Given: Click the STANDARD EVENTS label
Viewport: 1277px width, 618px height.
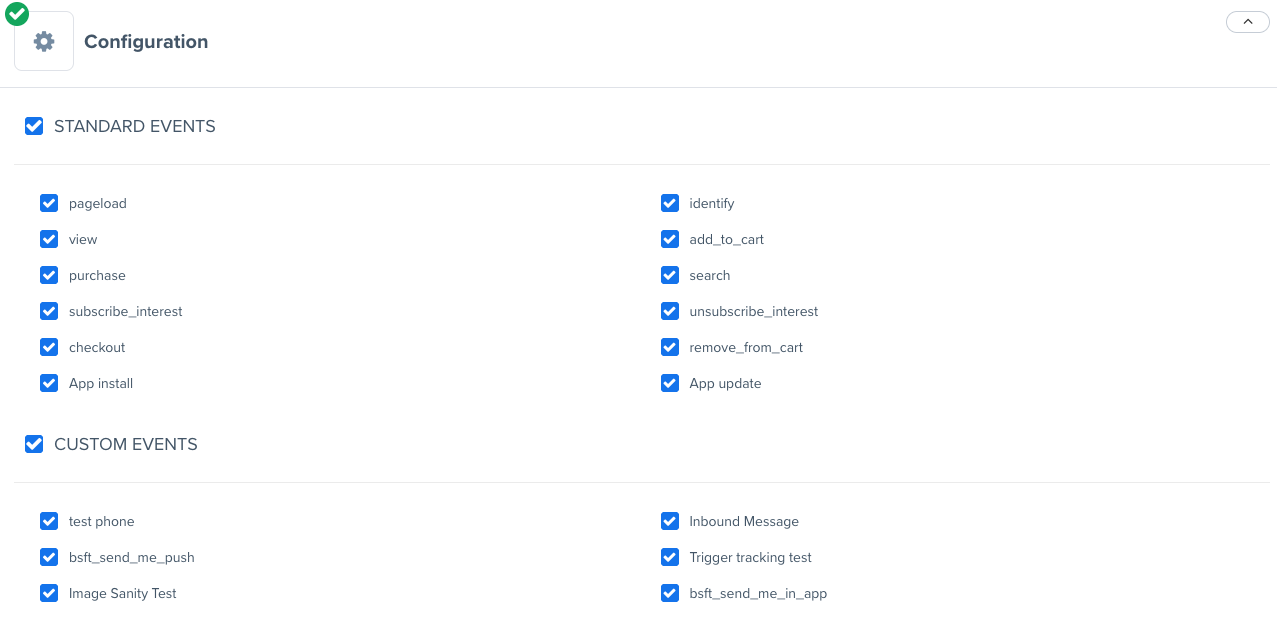Looking at the screenshot, I should [135, 126].
